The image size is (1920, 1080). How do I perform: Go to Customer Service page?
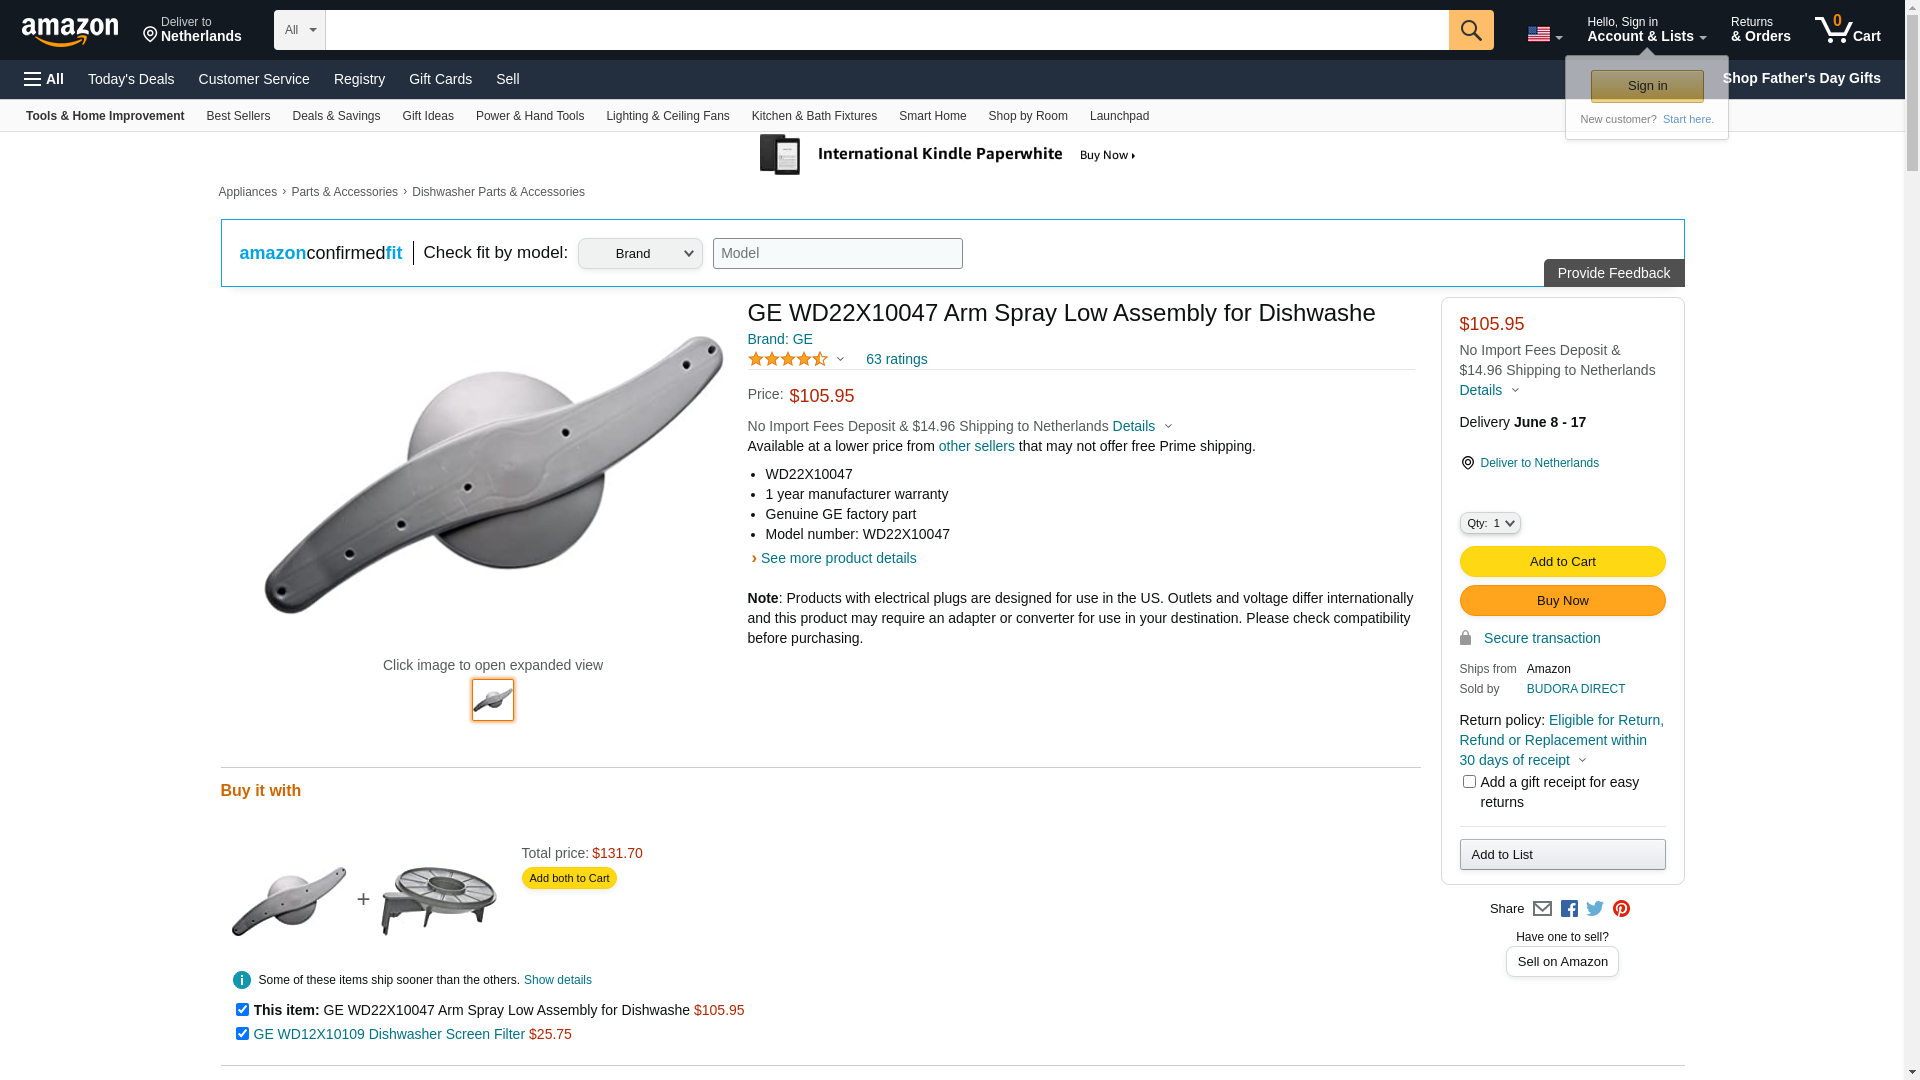pyautogui.click(x=254, y=79)
